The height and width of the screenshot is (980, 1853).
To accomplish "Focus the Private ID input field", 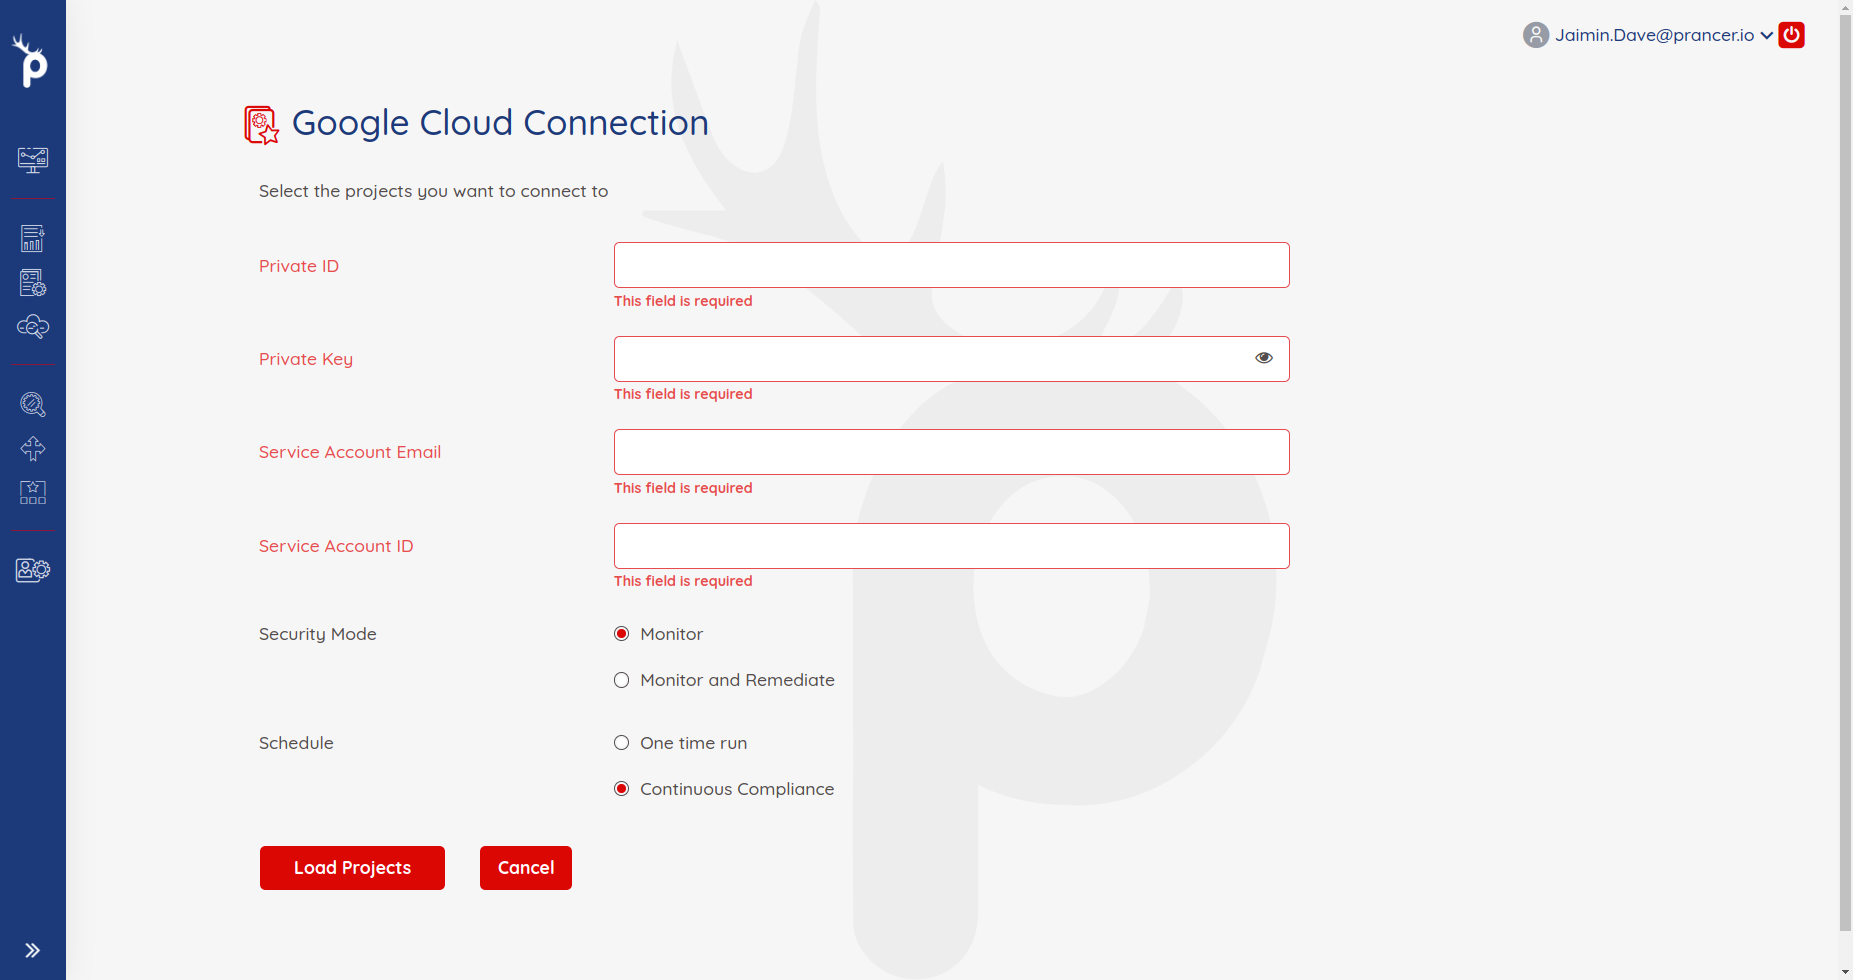I will (x=952, y=265).
